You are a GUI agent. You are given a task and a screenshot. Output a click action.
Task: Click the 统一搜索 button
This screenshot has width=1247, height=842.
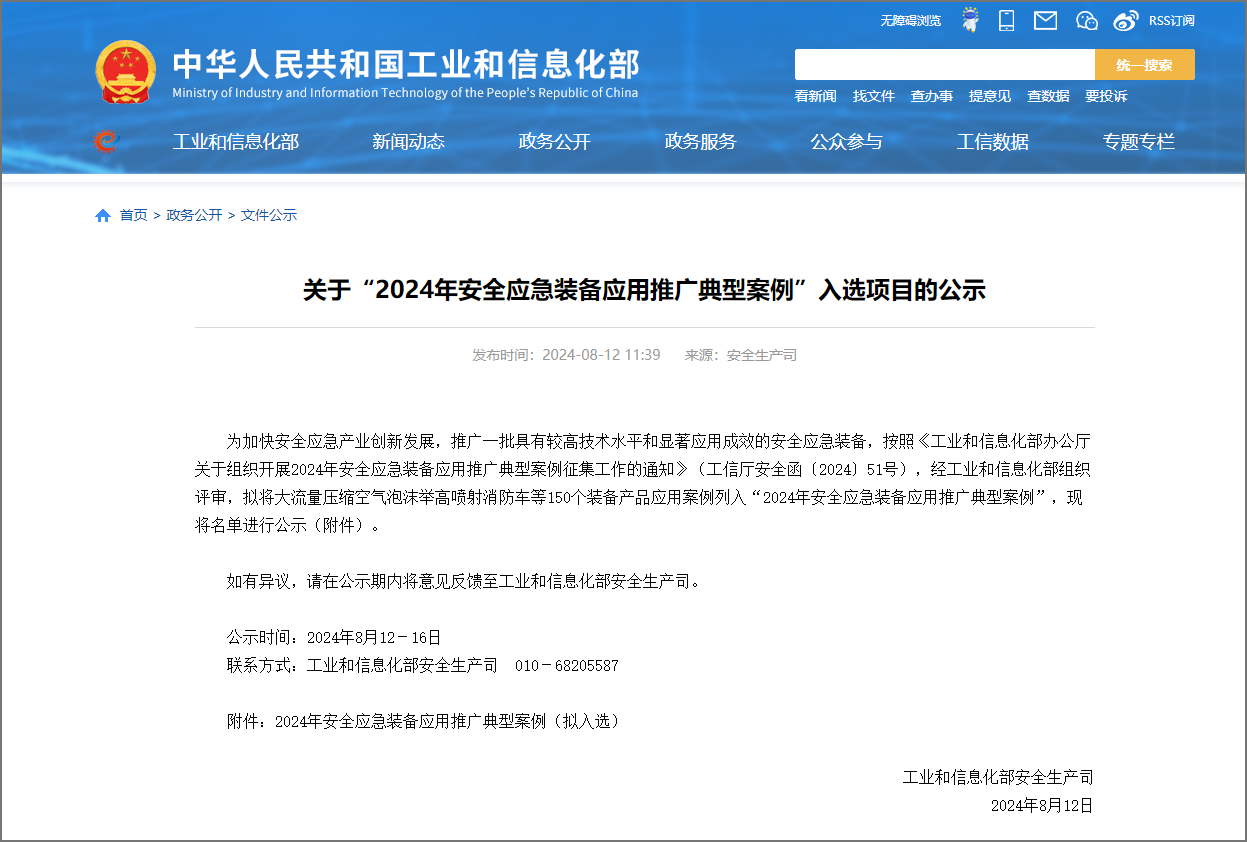1145,65
